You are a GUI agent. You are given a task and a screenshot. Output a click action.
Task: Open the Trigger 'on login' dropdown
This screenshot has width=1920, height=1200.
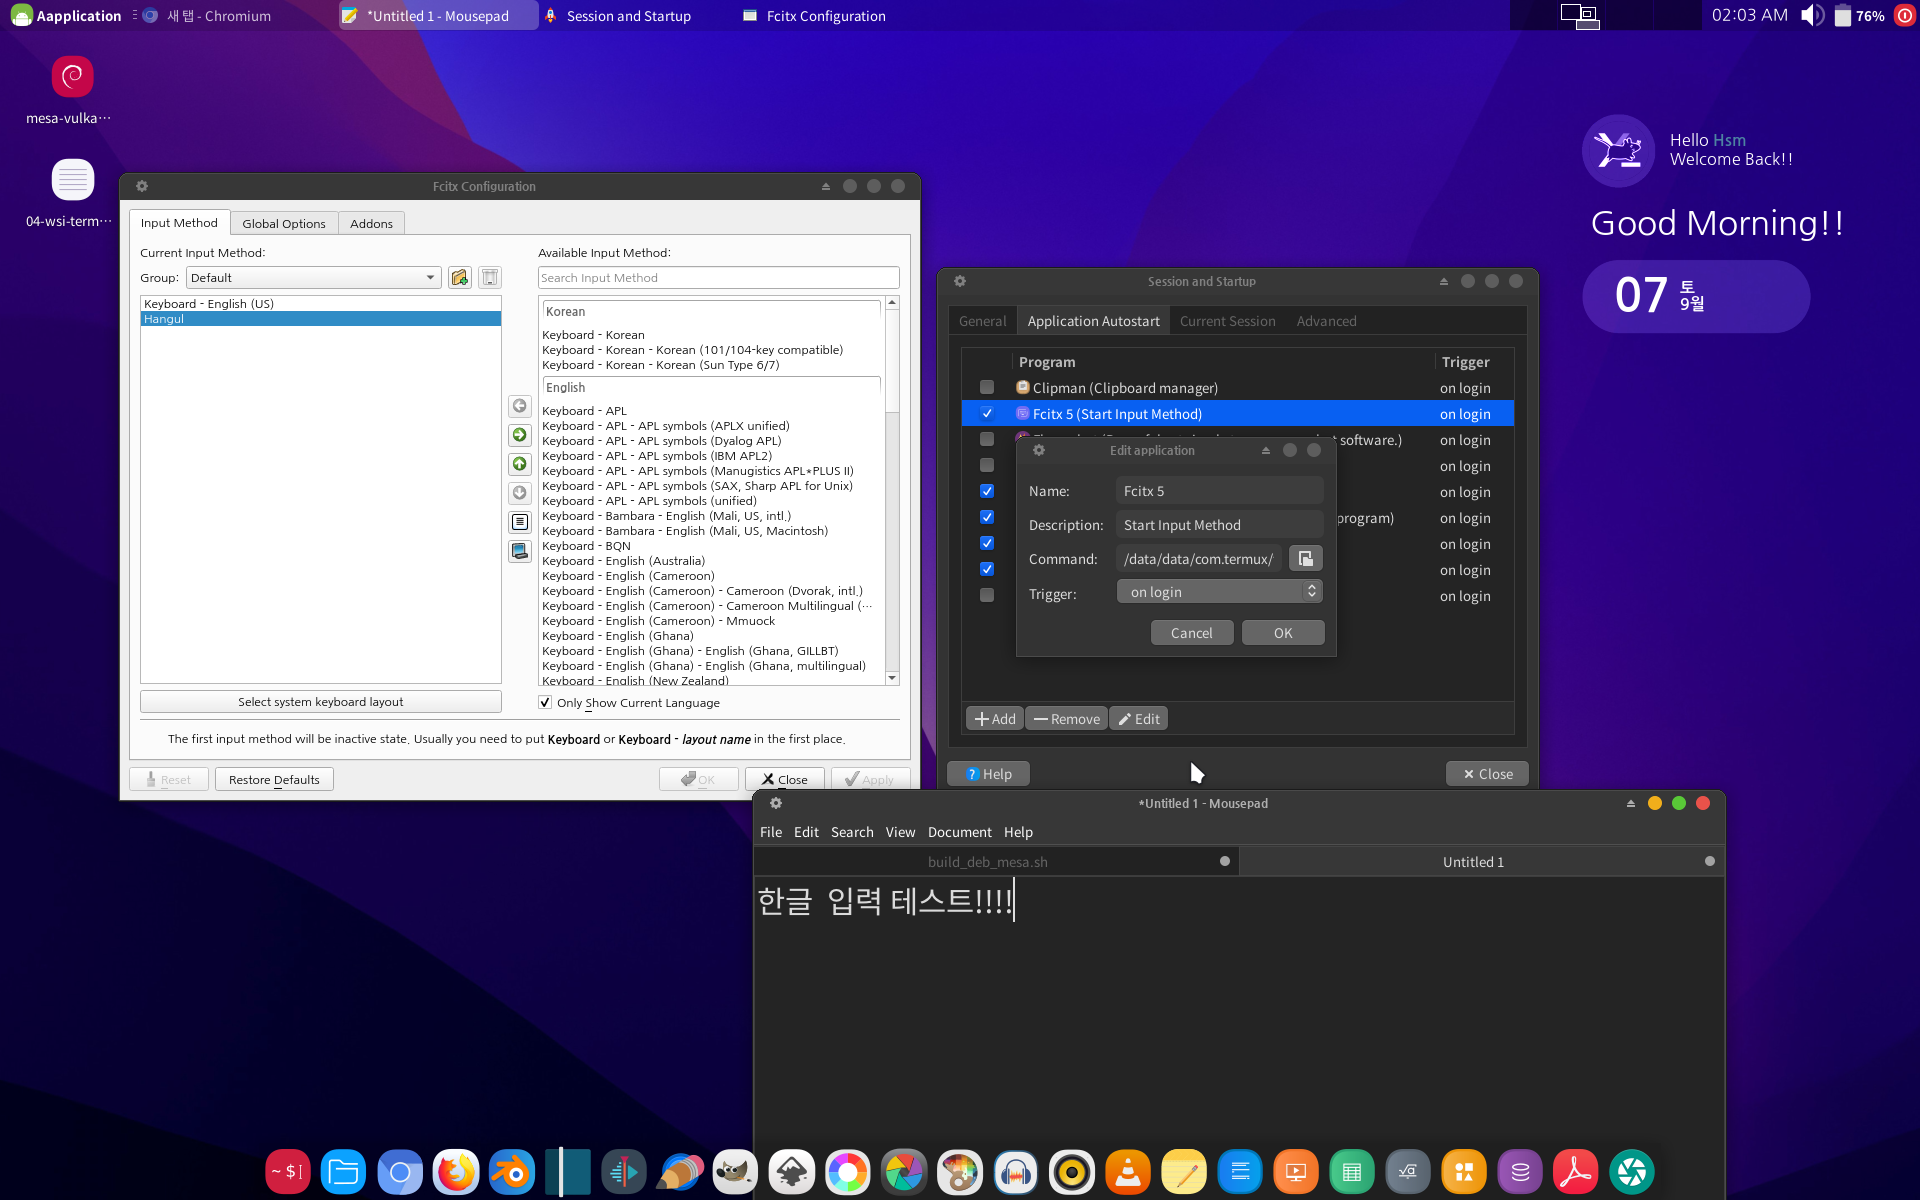(x=1219, y=592)
